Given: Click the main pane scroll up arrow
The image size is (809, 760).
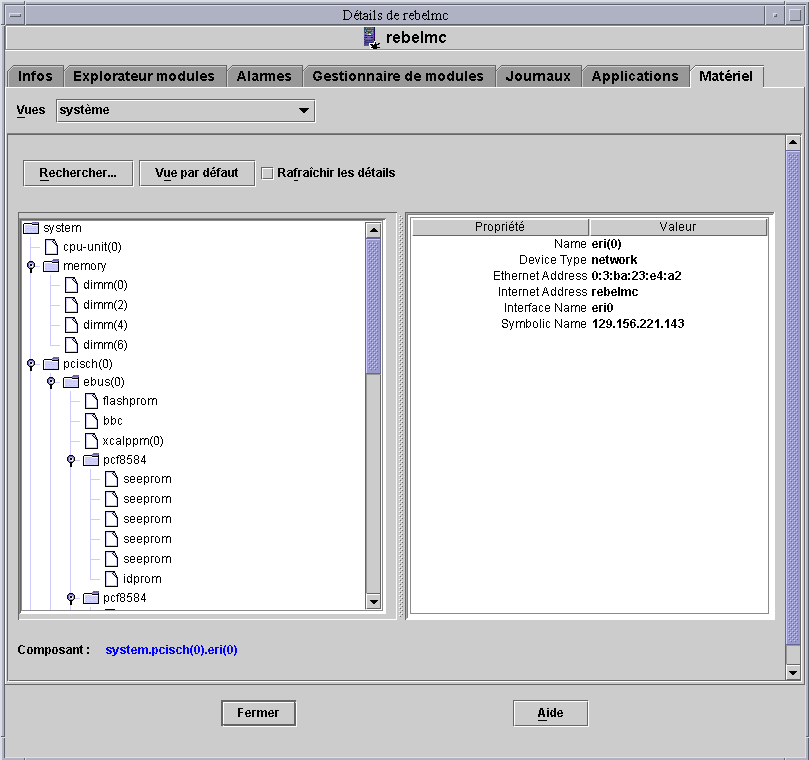Looking at the screenshot, I should [x=792, y=142].
